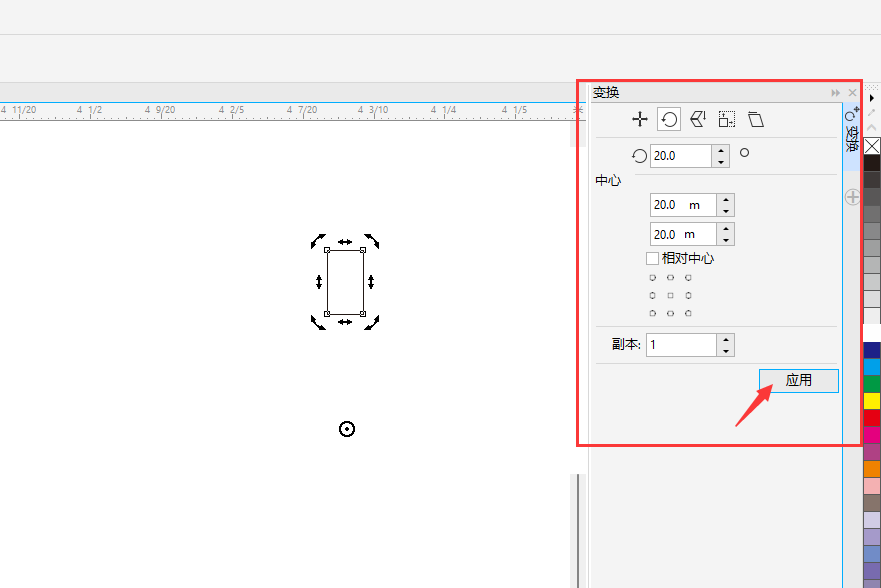
Task: Click the bottom-right rotation handle of rectangle
Action: click(371, 322)
